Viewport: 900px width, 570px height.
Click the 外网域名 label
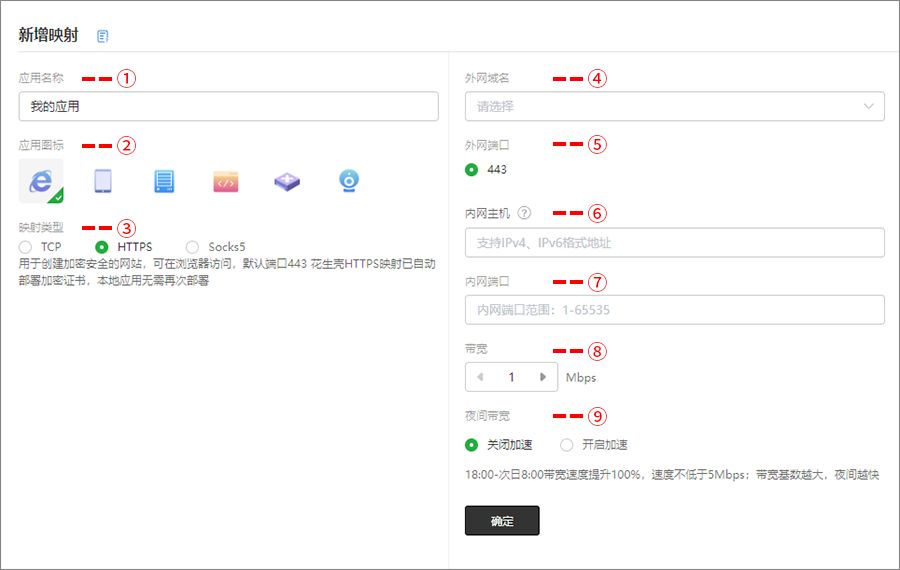(487, 78)
